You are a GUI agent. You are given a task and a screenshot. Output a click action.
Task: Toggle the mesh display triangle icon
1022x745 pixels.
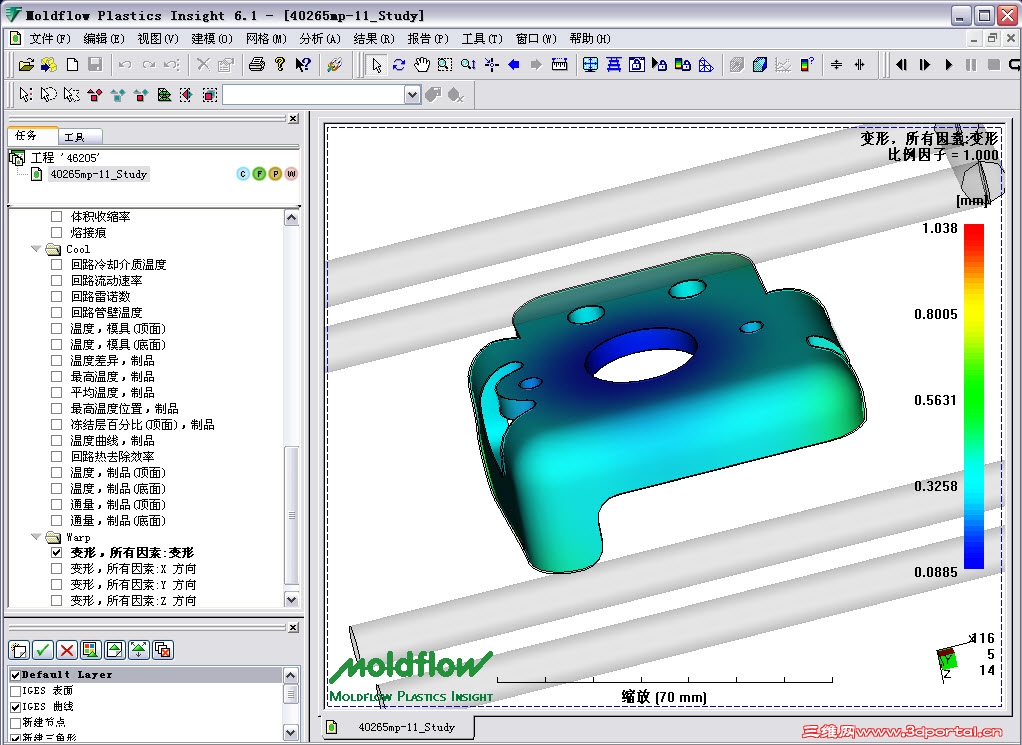(706, 65)
